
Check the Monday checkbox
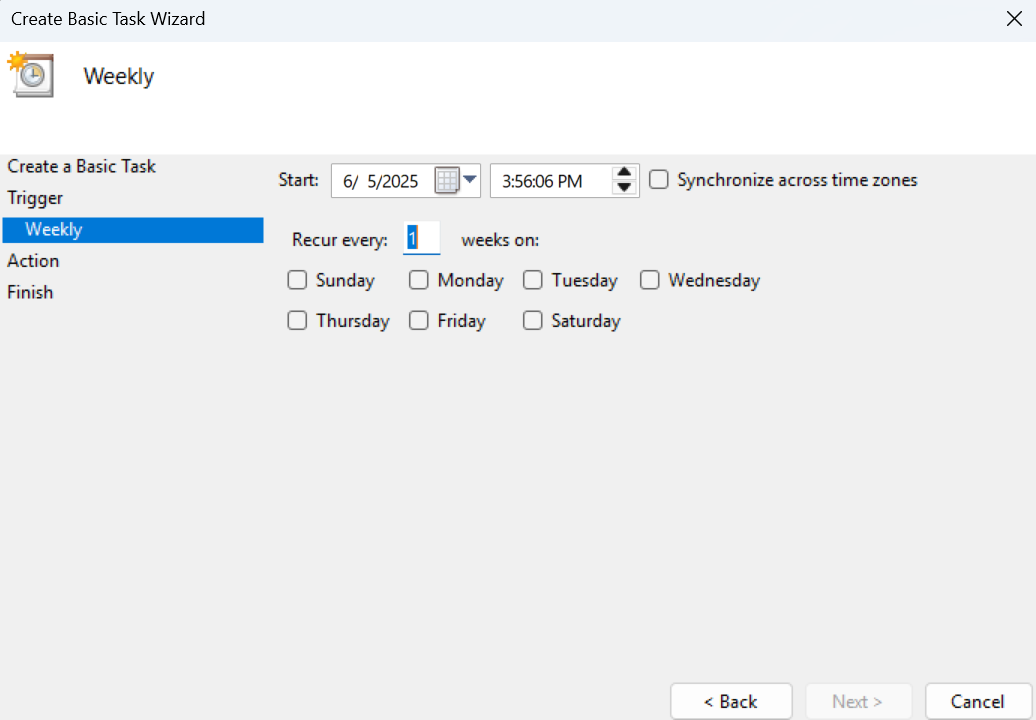tap(419, 281)
